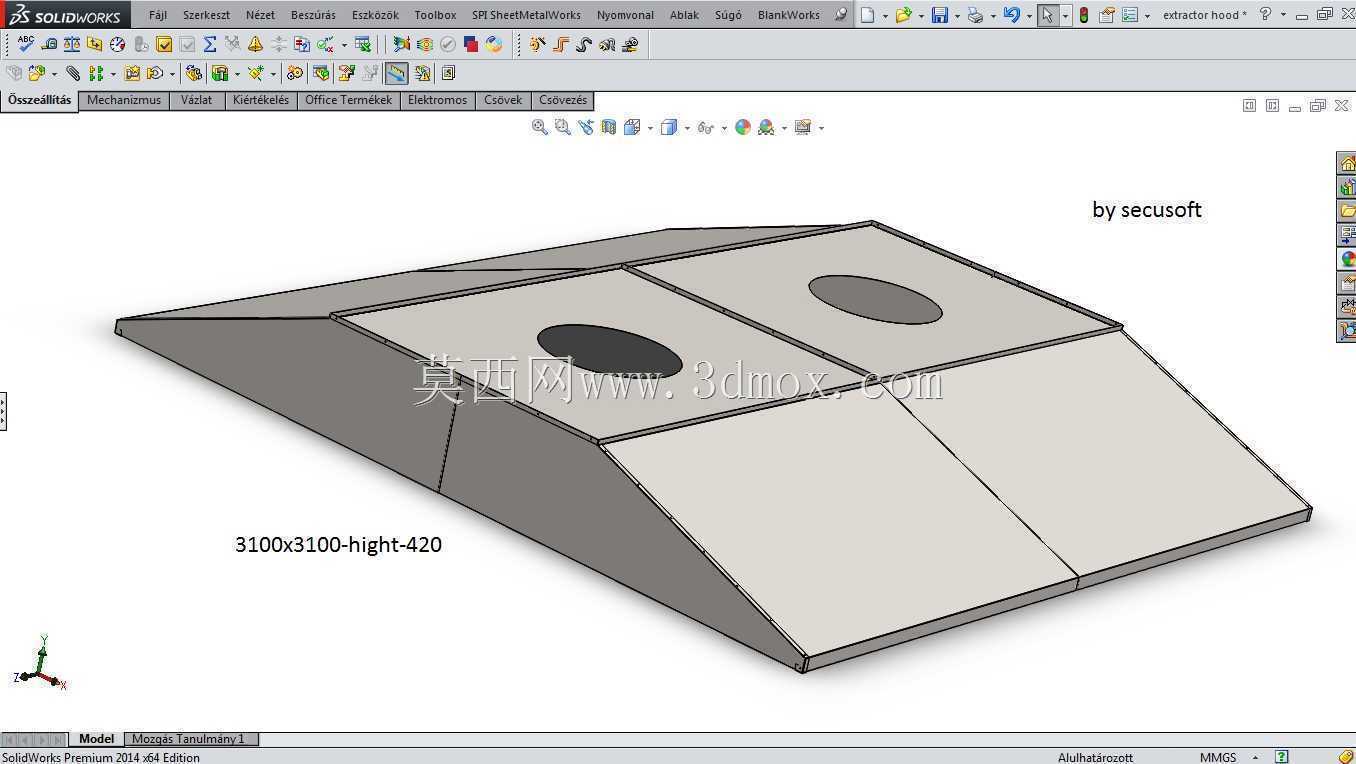The image size is (1356, 764).
Task: Open the Measure tool
Action: (x=49, y=44)
